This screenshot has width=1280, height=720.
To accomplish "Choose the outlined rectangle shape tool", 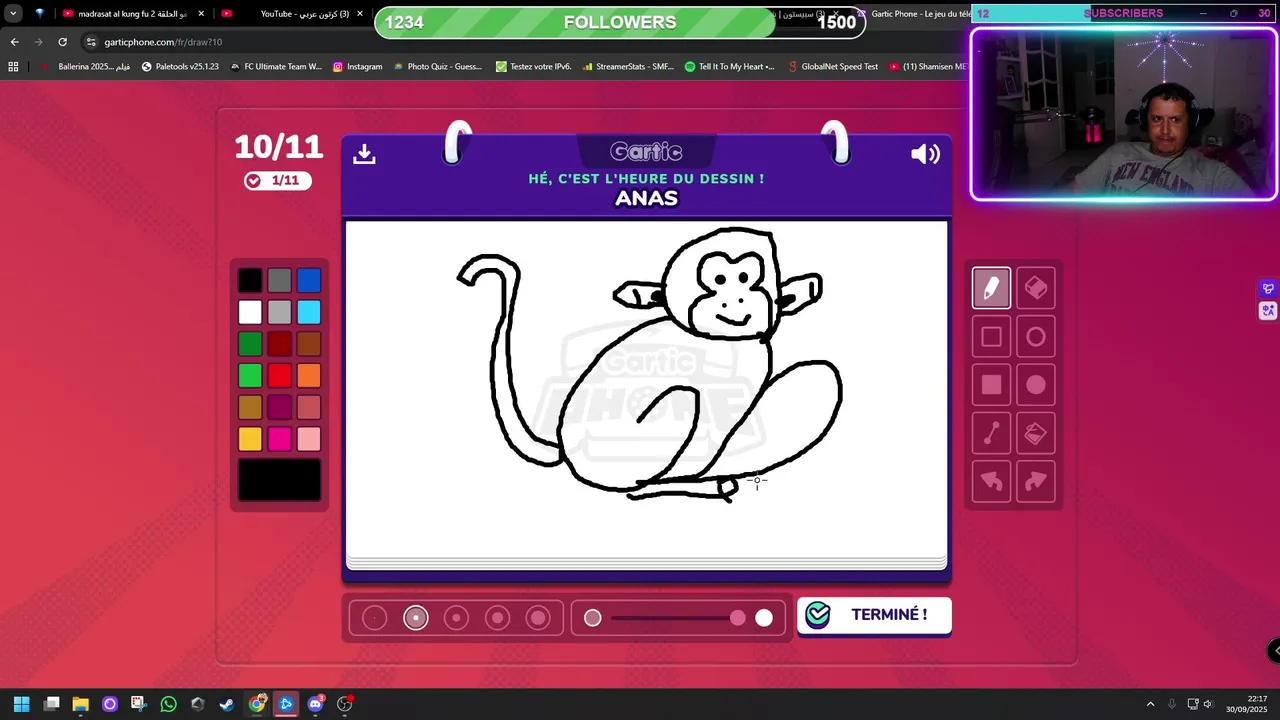I will pyautogui.click(x=991, y=337).
